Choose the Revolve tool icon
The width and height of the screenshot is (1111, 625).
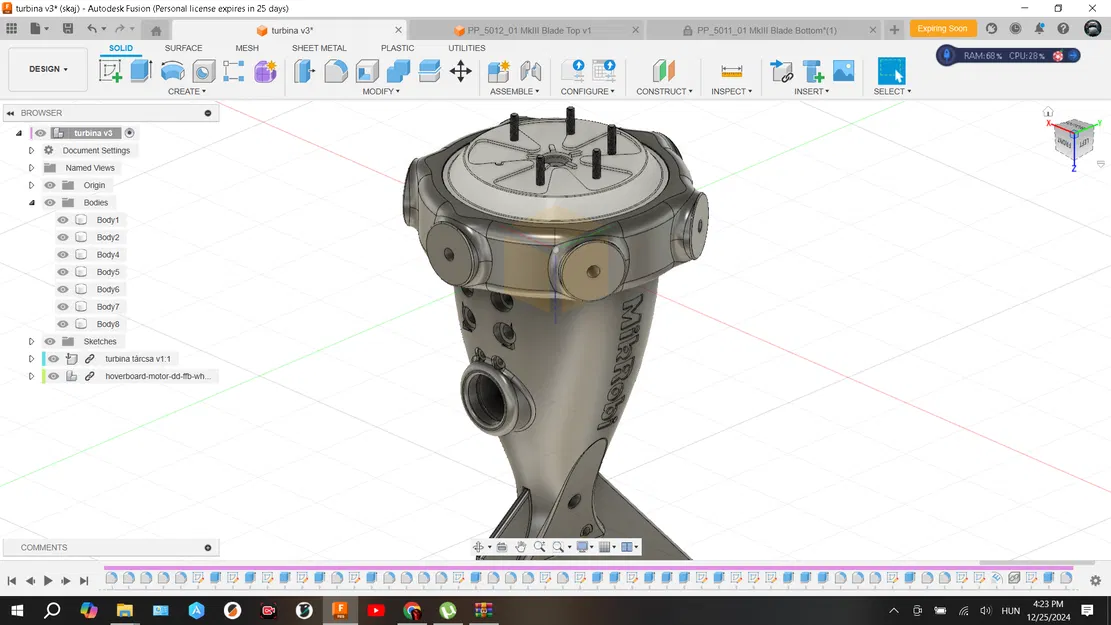click(172, 71)
